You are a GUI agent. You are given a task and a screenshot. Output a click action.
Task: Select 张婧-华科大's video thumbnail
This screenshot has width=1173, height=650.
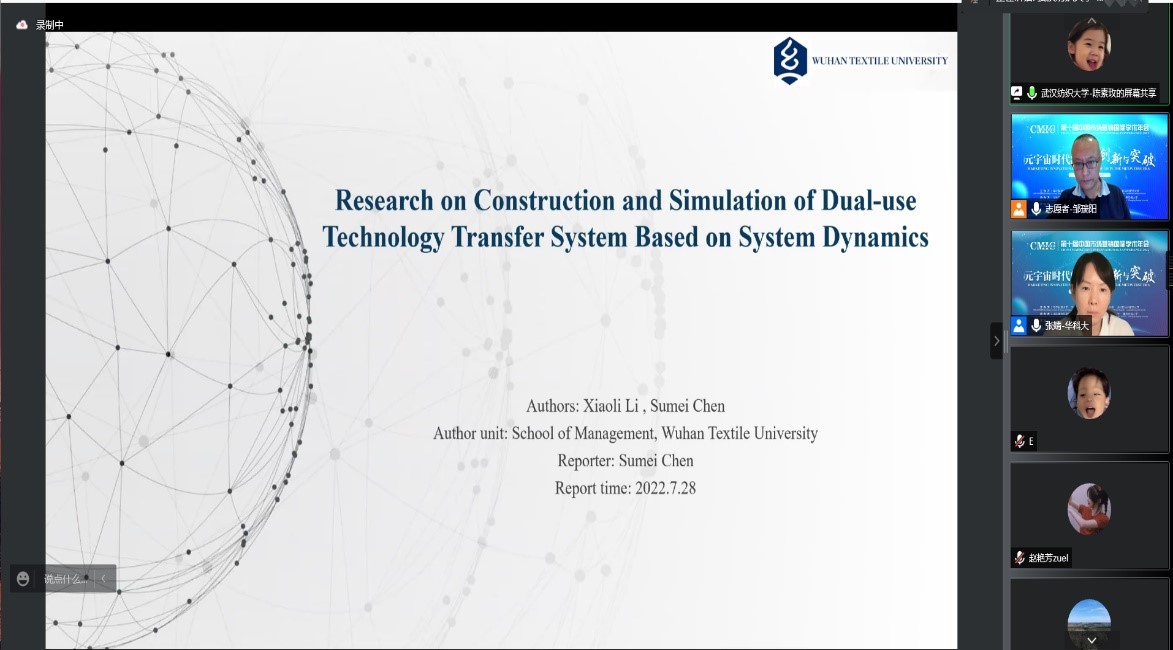point(1089,275)
